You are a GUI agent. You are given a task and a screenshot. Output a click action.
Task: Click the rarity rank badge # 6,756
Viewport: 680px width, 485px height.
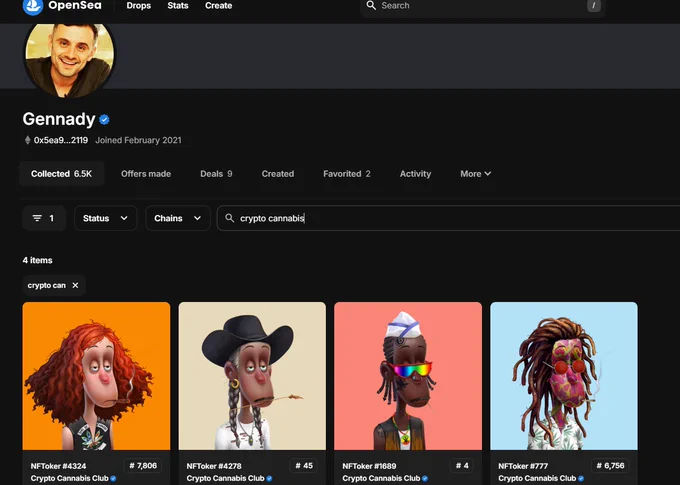(610, 465)
